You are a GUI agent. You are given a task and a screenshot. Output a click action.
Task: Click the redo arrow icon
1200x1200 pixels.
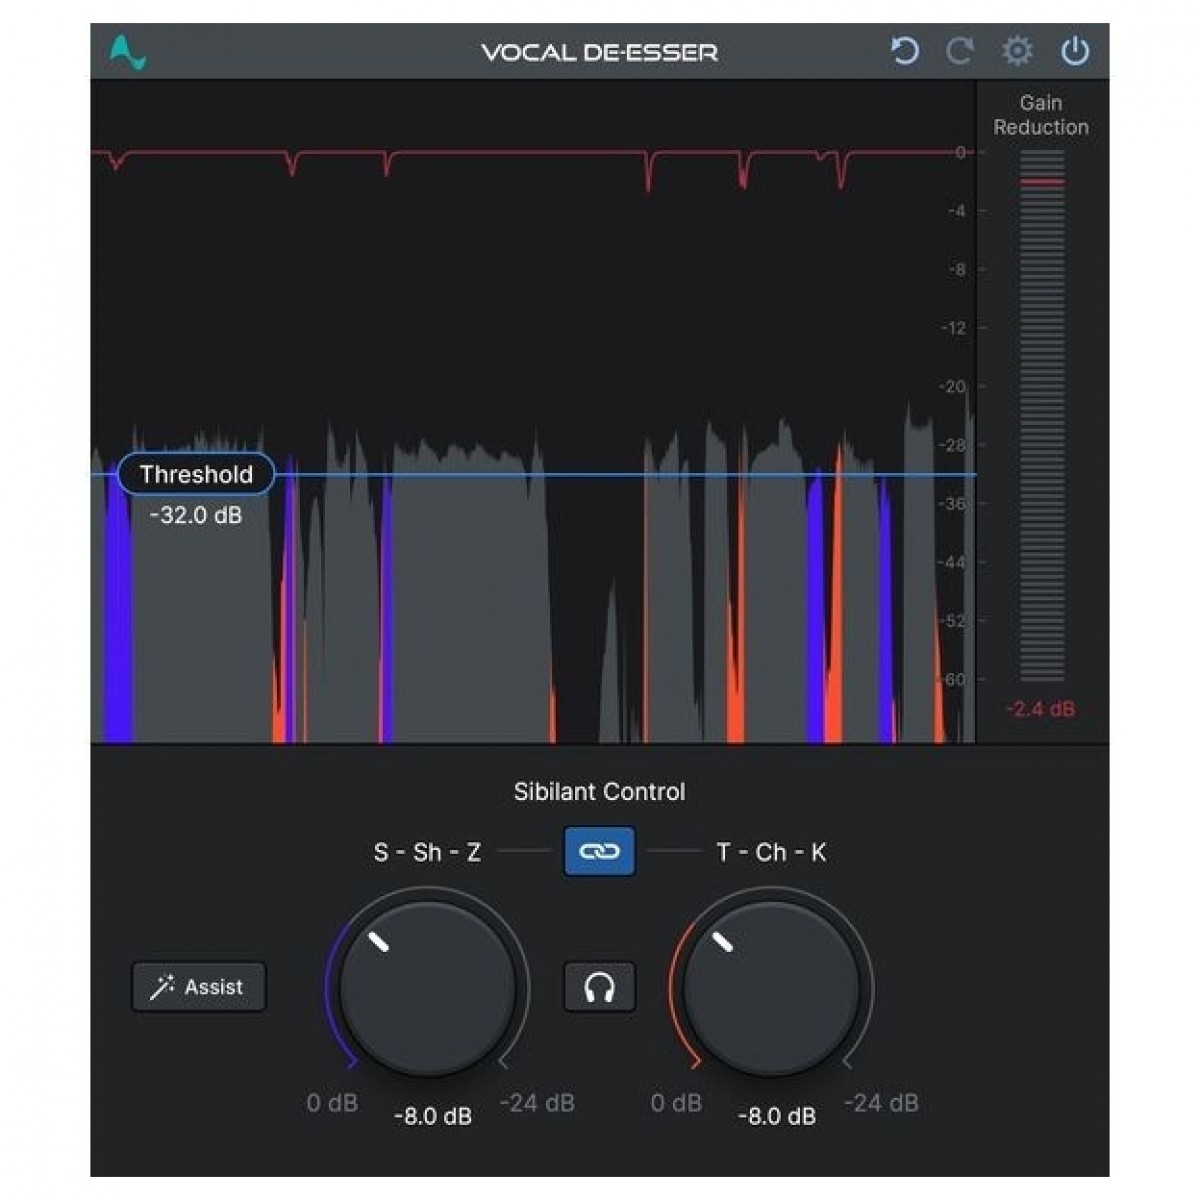point(960,51)
